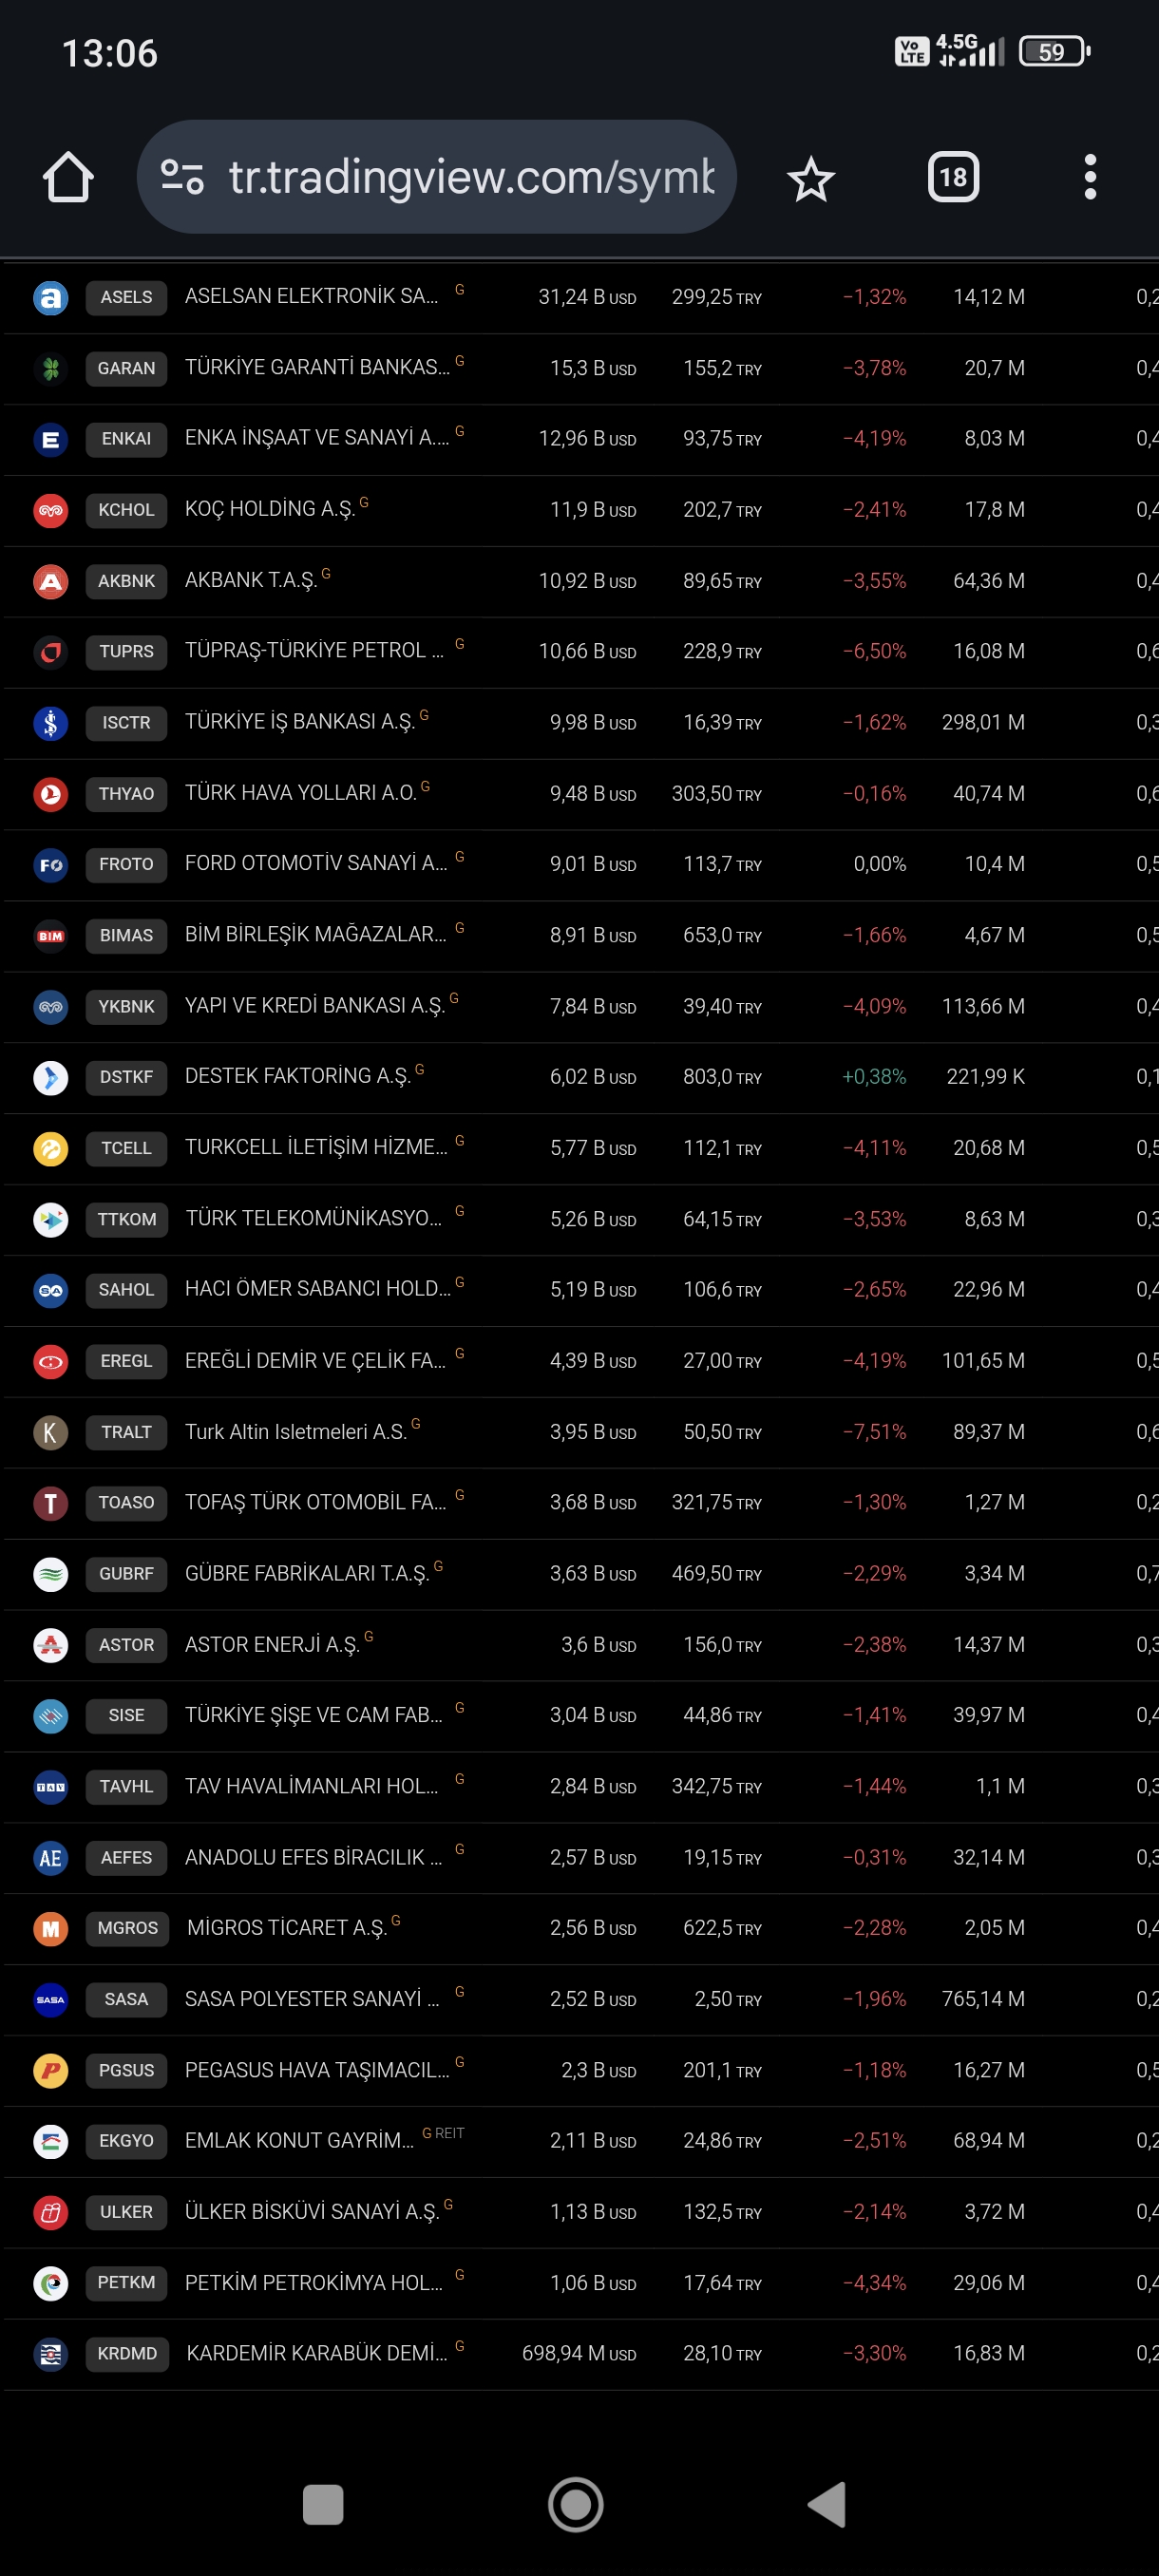This screenshot has height=2576, width=1159.
Task: Open MİGROS TİCARET A.Ş. stock page
Action: coord(286,1928)
